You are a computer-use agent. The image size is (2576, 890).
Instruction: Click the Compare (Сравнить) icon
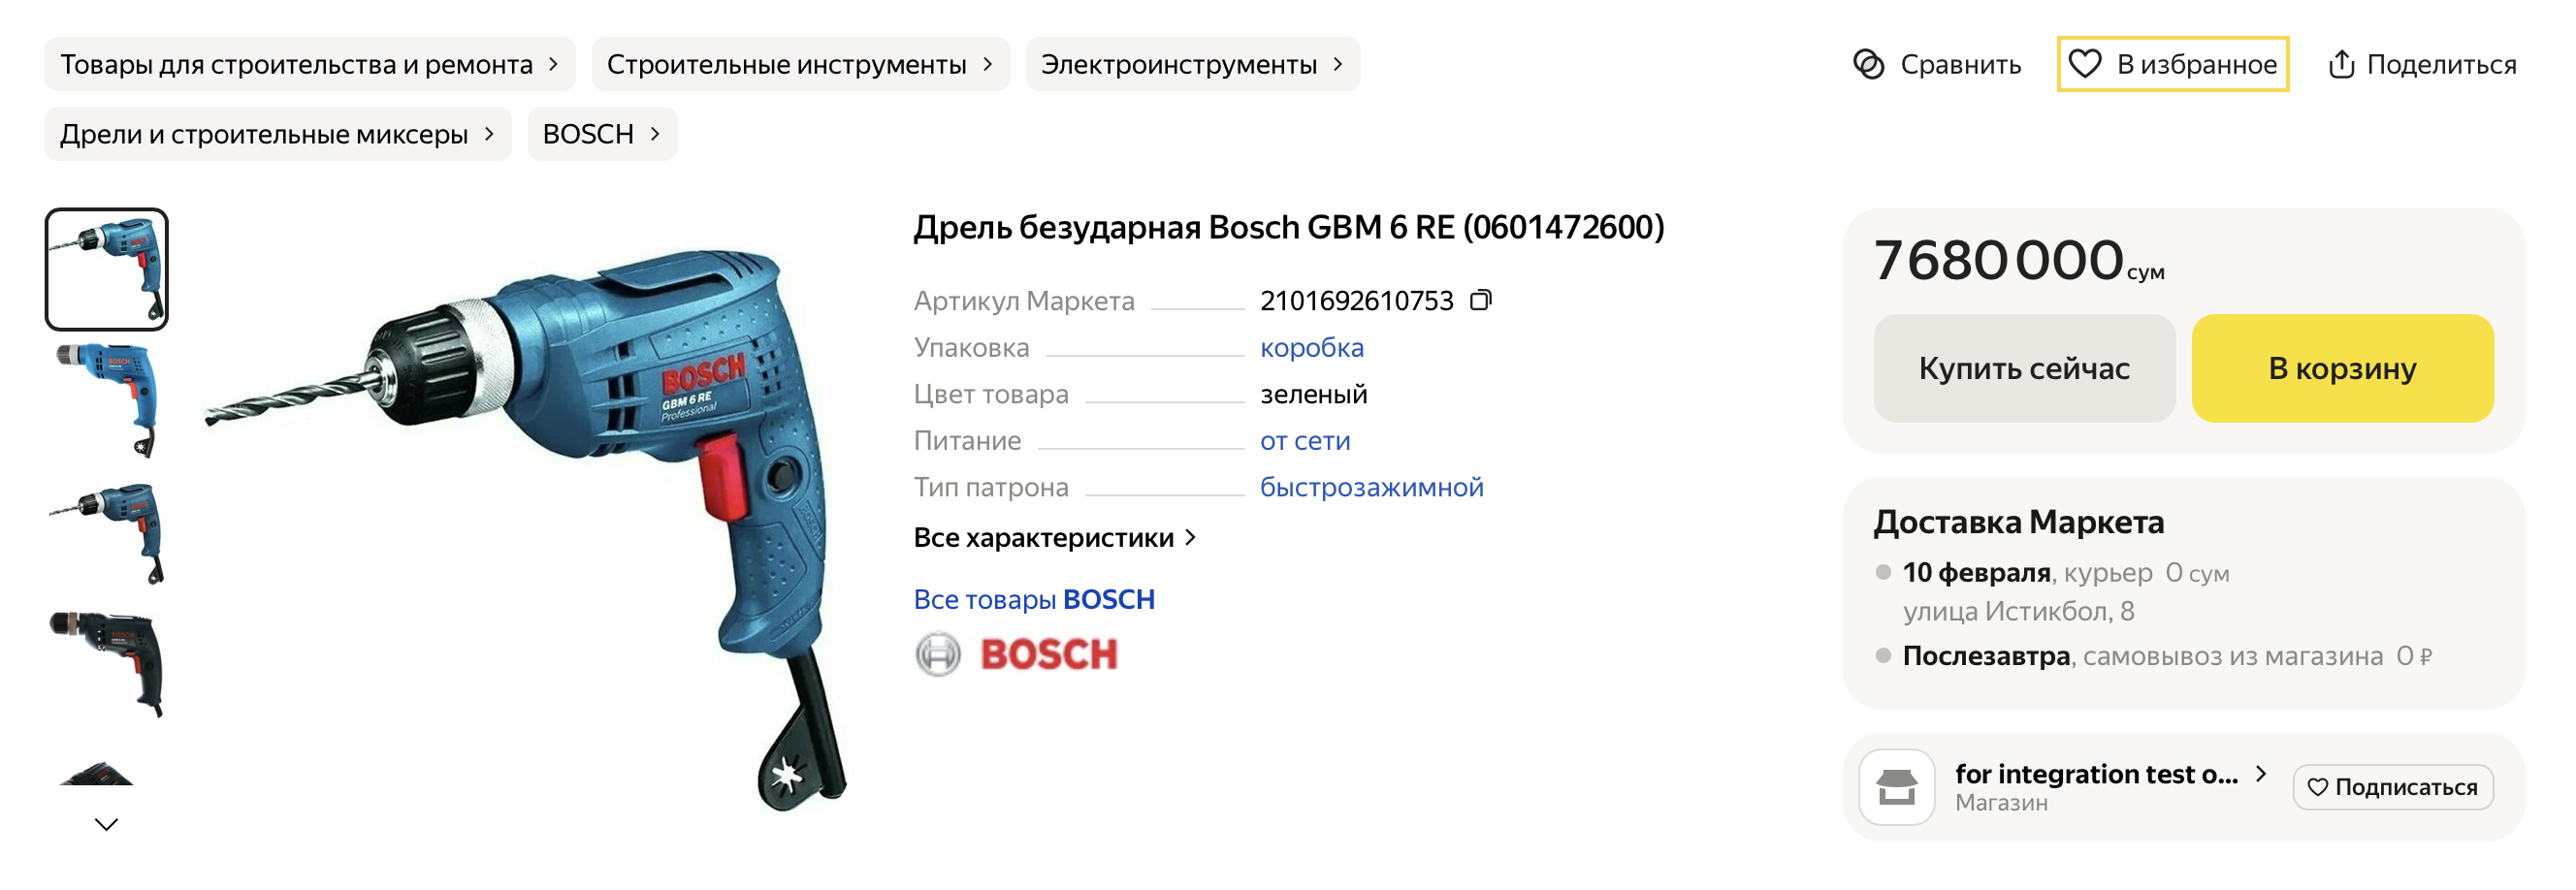(x=1868, y=64)
